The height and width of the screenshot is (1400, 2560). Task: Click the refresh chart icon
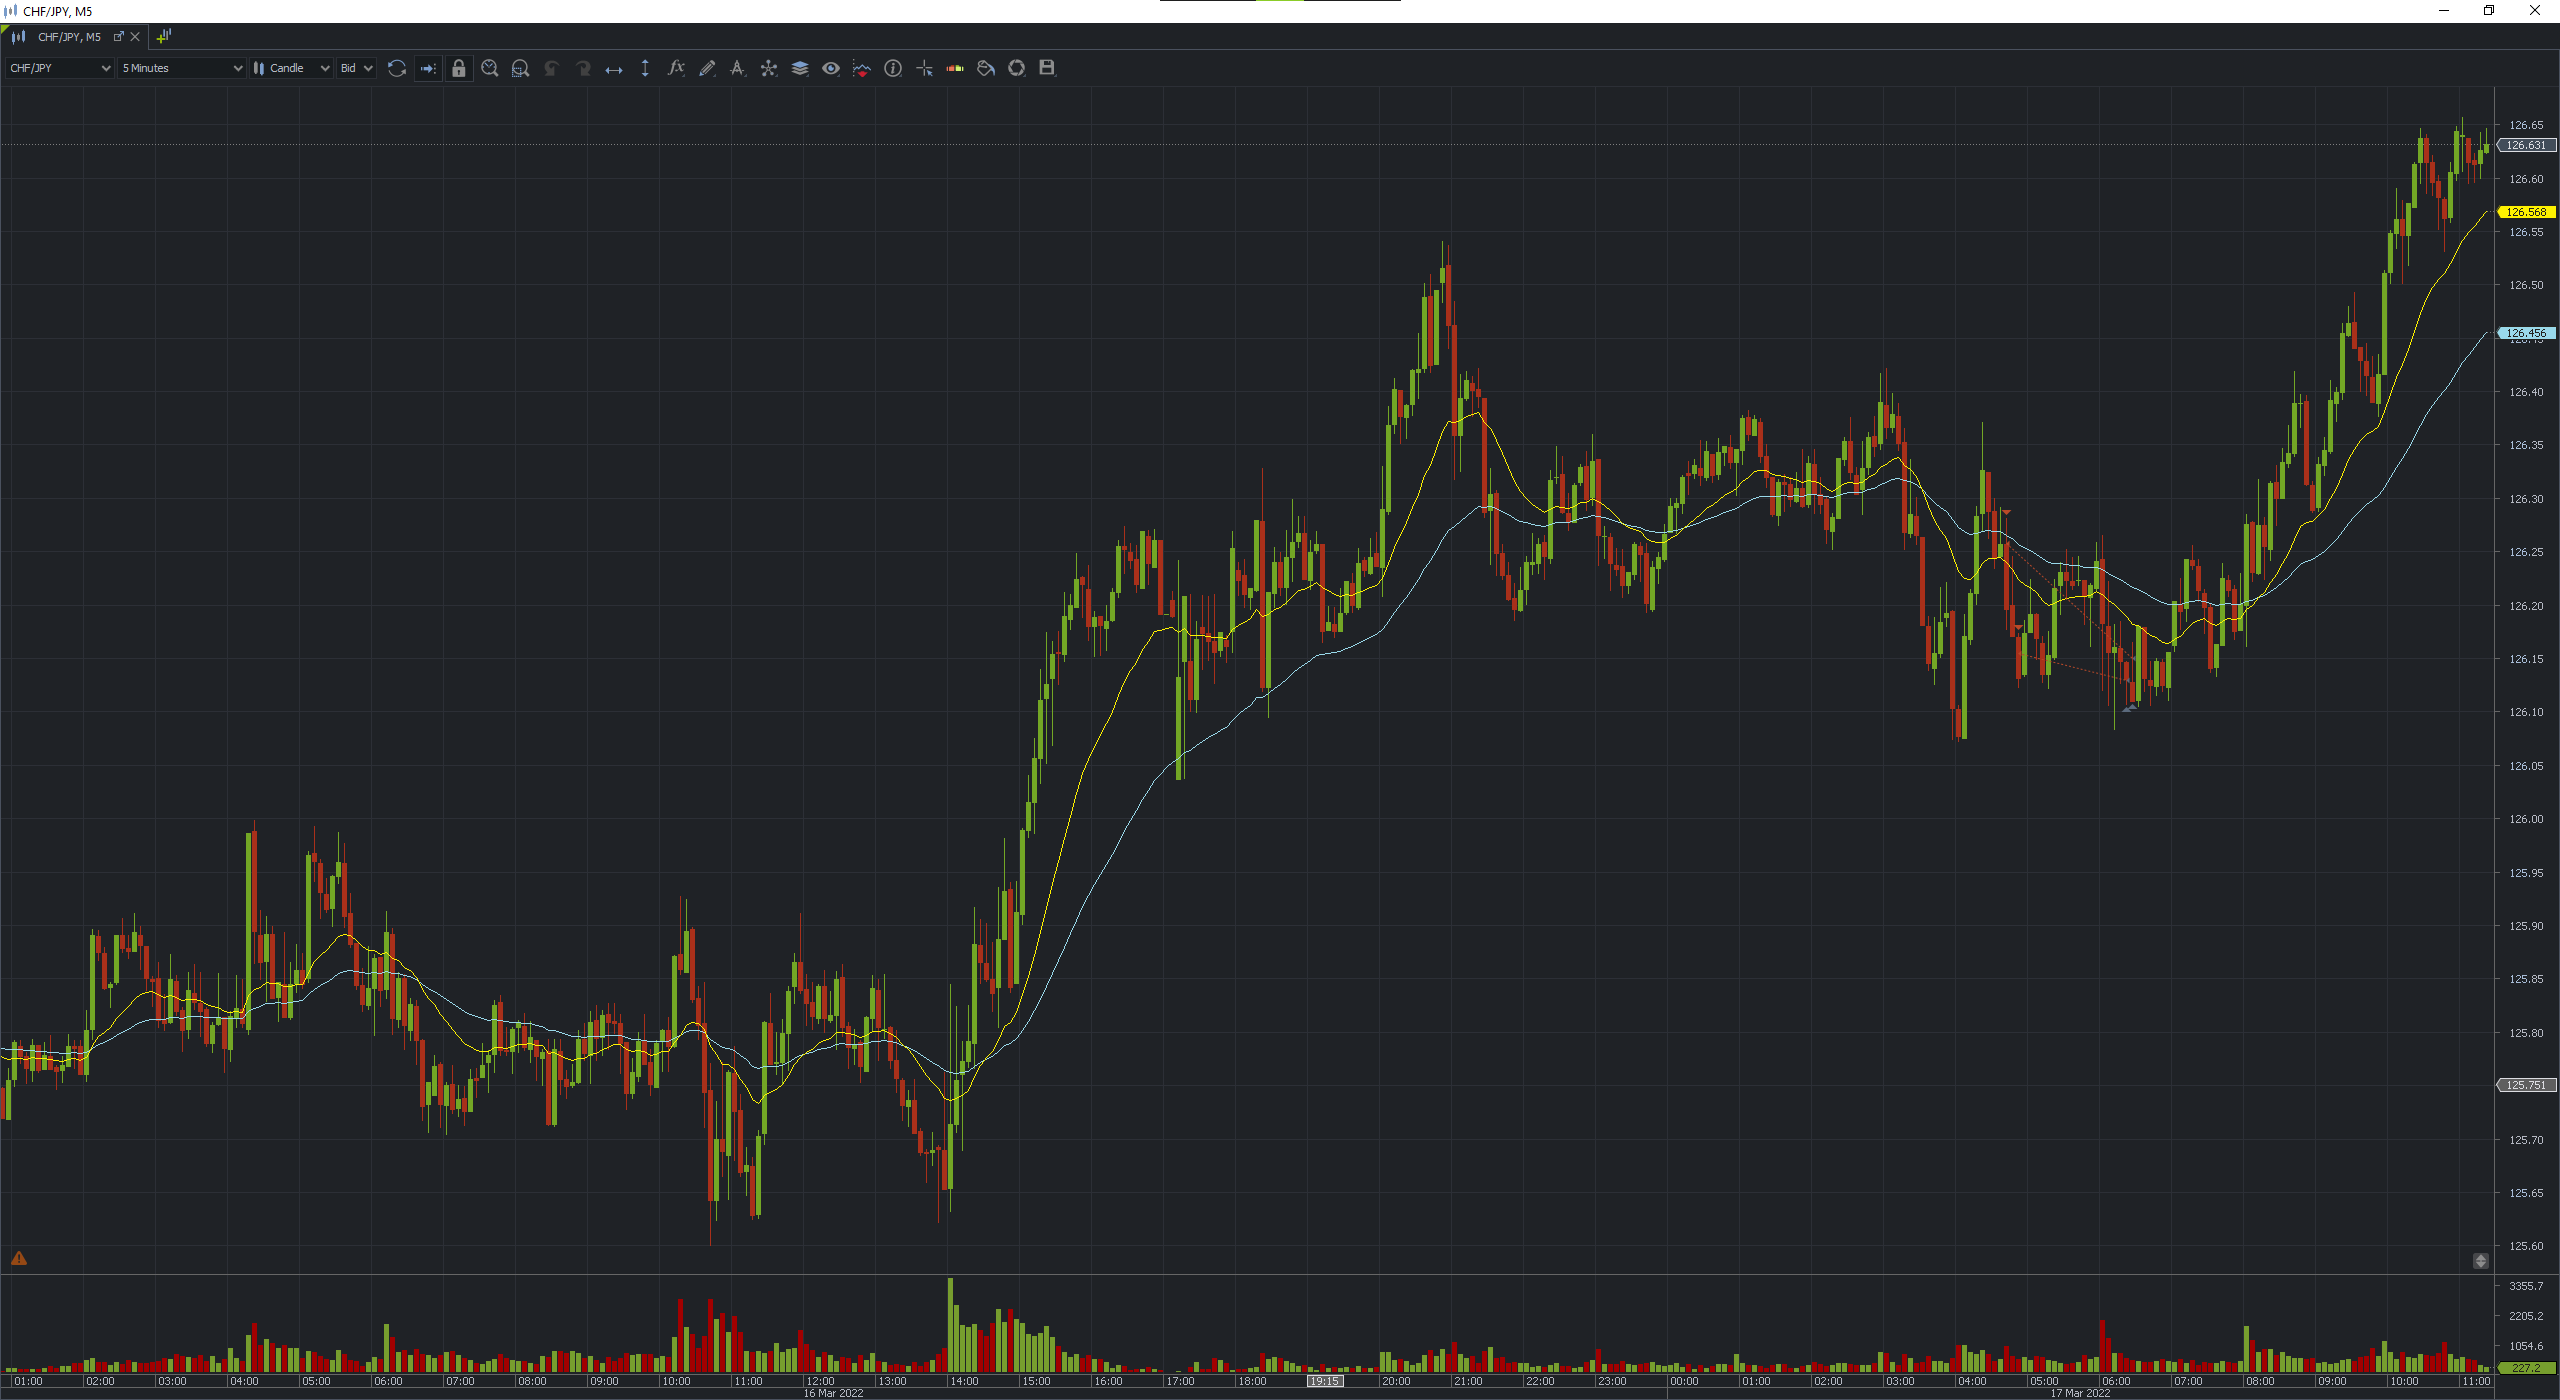[x=397, y=68]
